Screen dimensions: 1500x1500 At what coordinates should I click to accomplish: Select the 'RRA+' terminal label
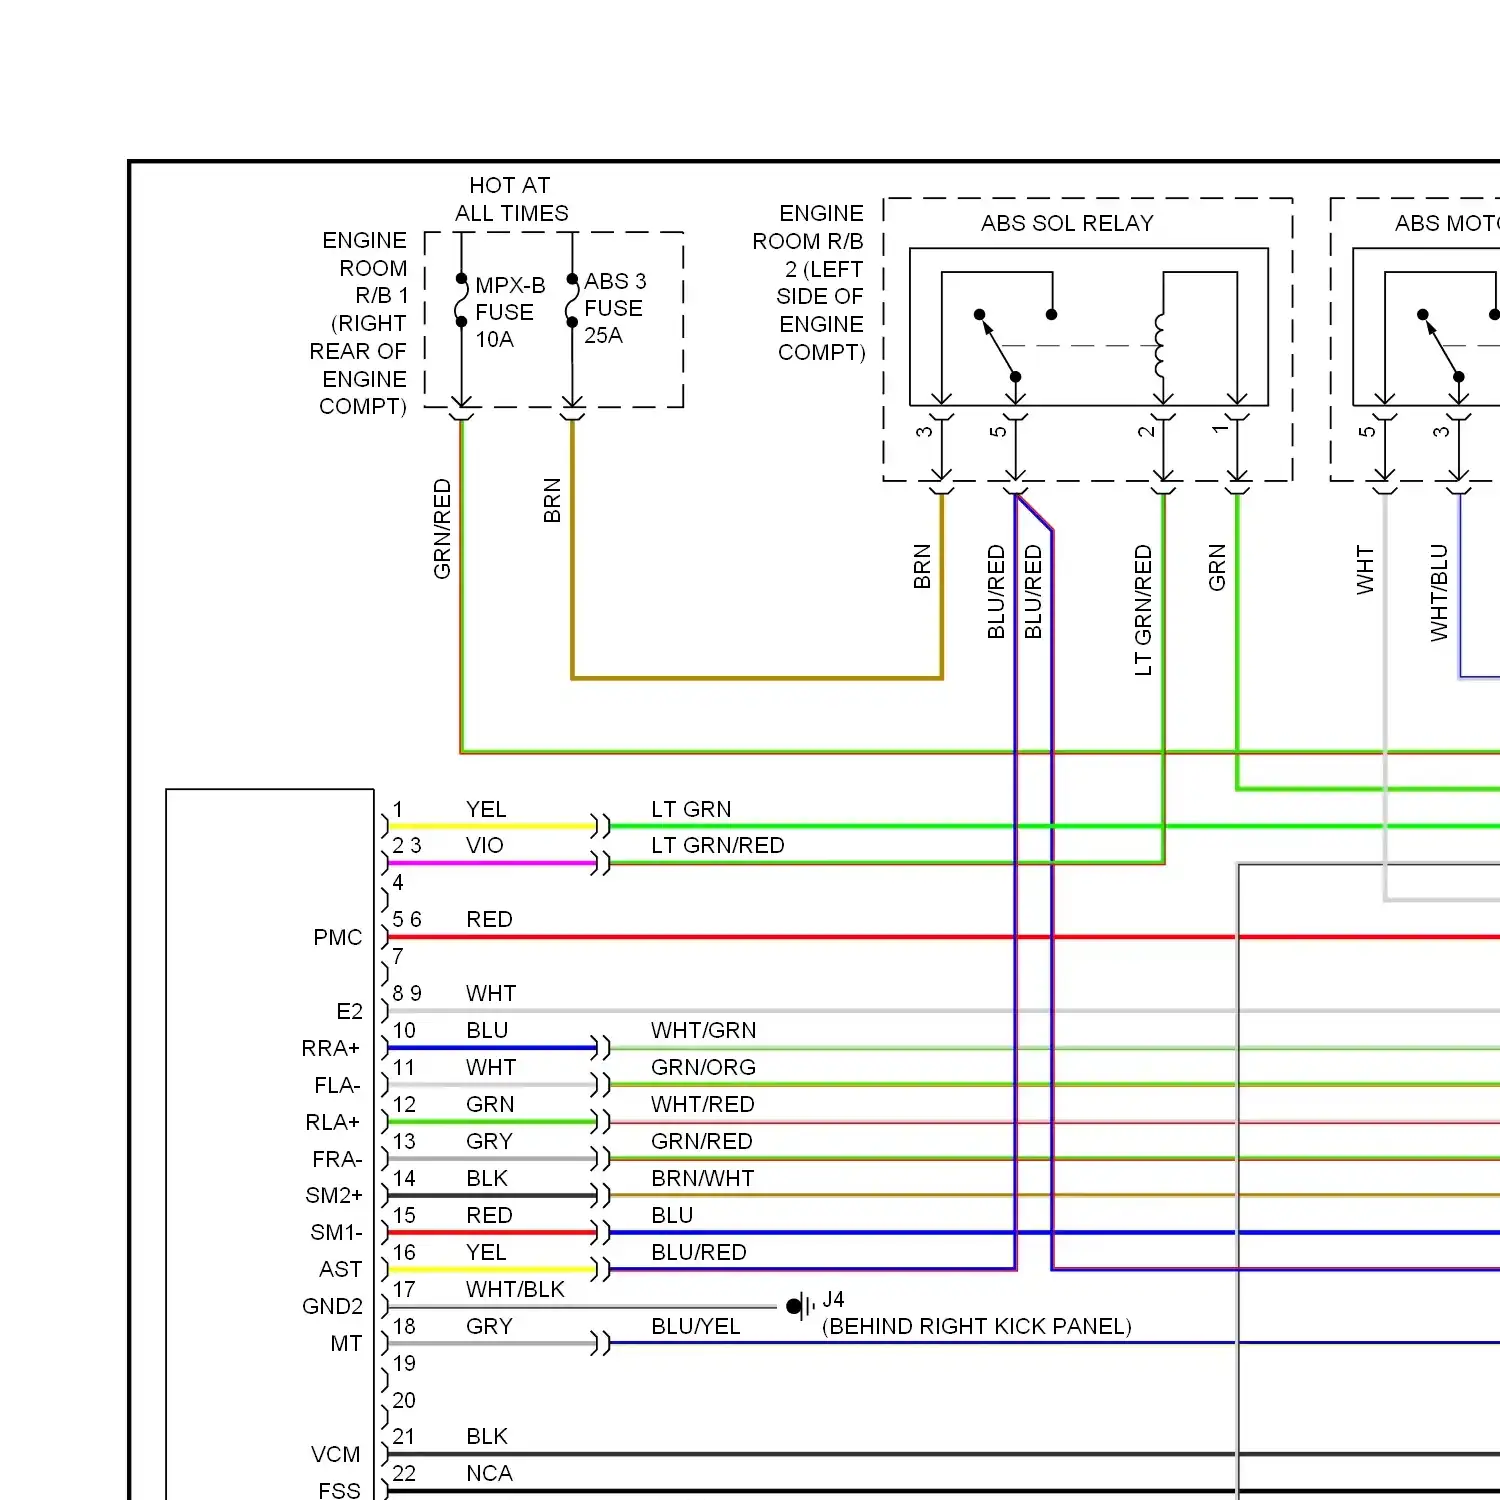[x=331, y=1048]
